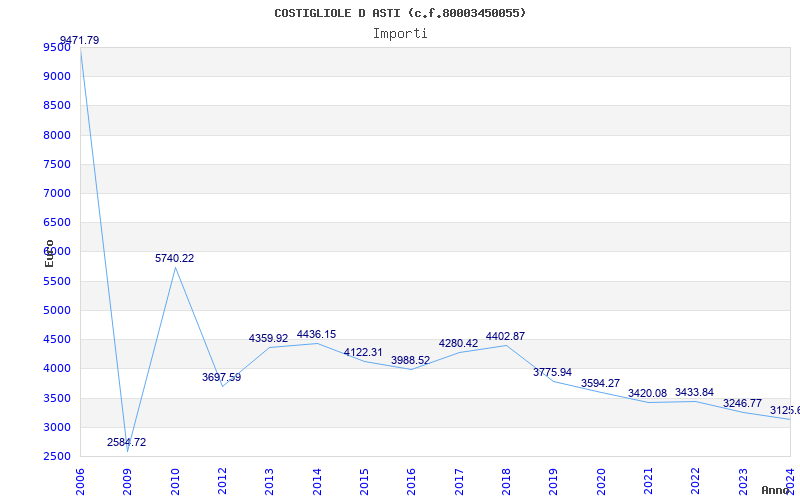Click the 2500 y-axis tick label
This screenshot has width=800, height=500.
pos(57,456)
